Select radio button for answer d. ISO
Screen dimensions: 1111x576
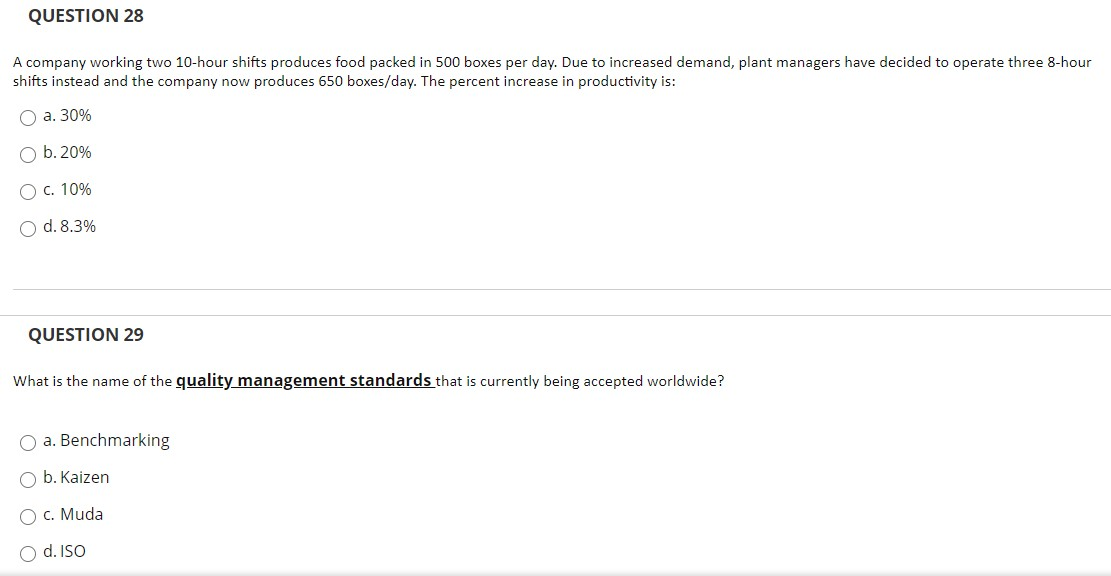tap(28, 553)
